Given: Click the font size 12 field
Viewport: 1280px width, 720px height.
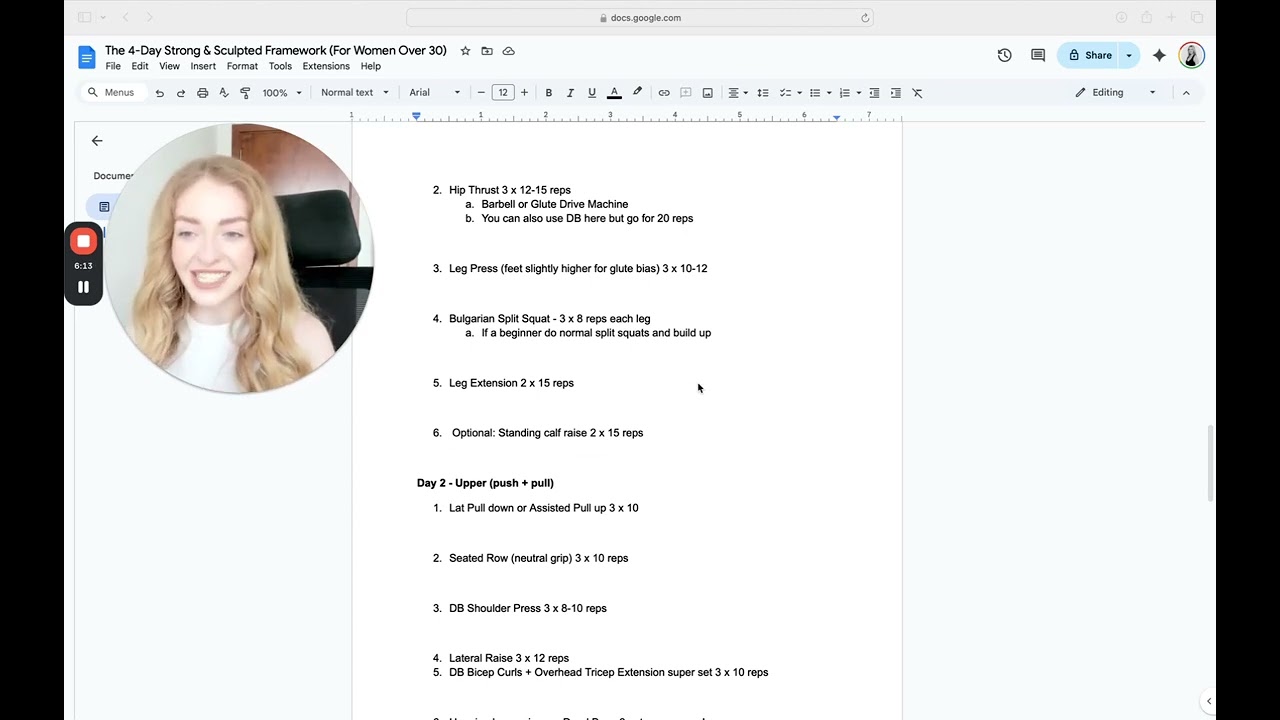Looking at the screenshot, I should [503, 93].
